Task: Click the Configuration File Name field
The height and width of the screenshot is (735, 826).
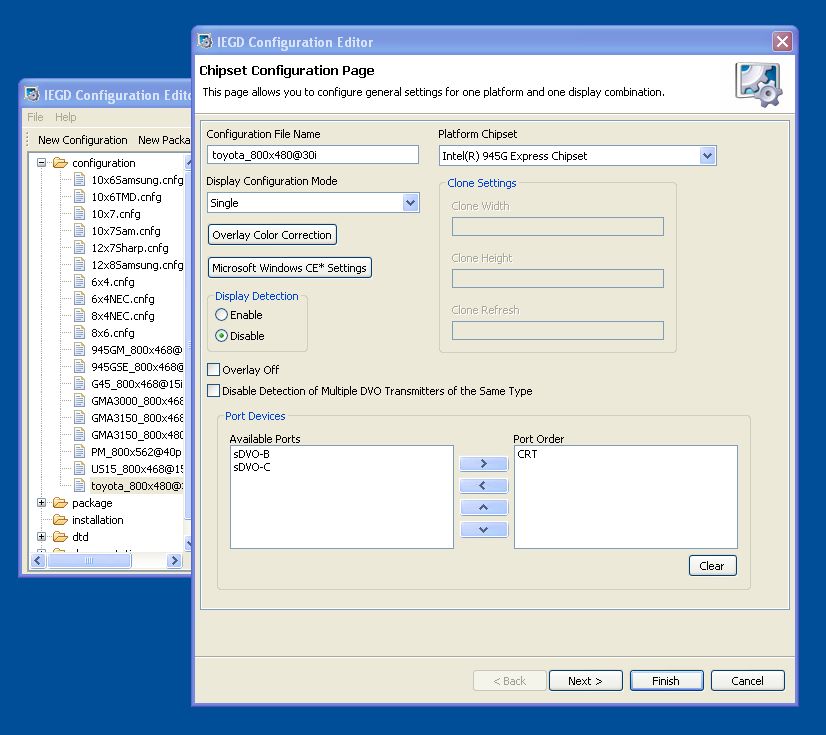Action: pyautogui.click(x=312, y=155)
